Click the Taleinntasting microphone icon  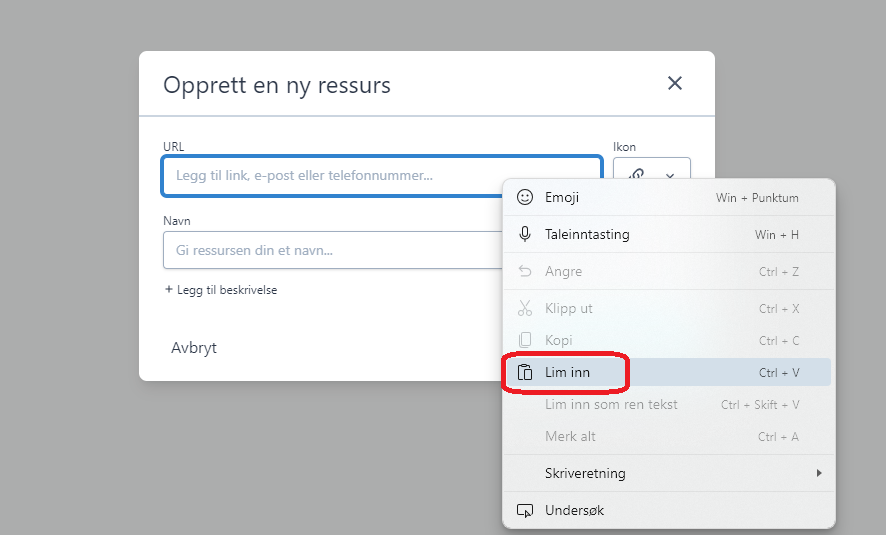click(x=525, y=235)
